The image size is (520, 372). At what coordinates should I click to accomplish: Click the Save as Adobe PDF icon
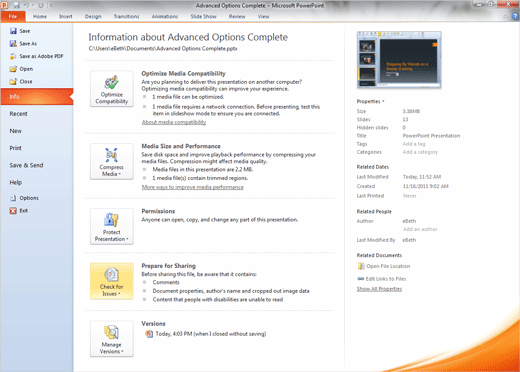point(13,56)
